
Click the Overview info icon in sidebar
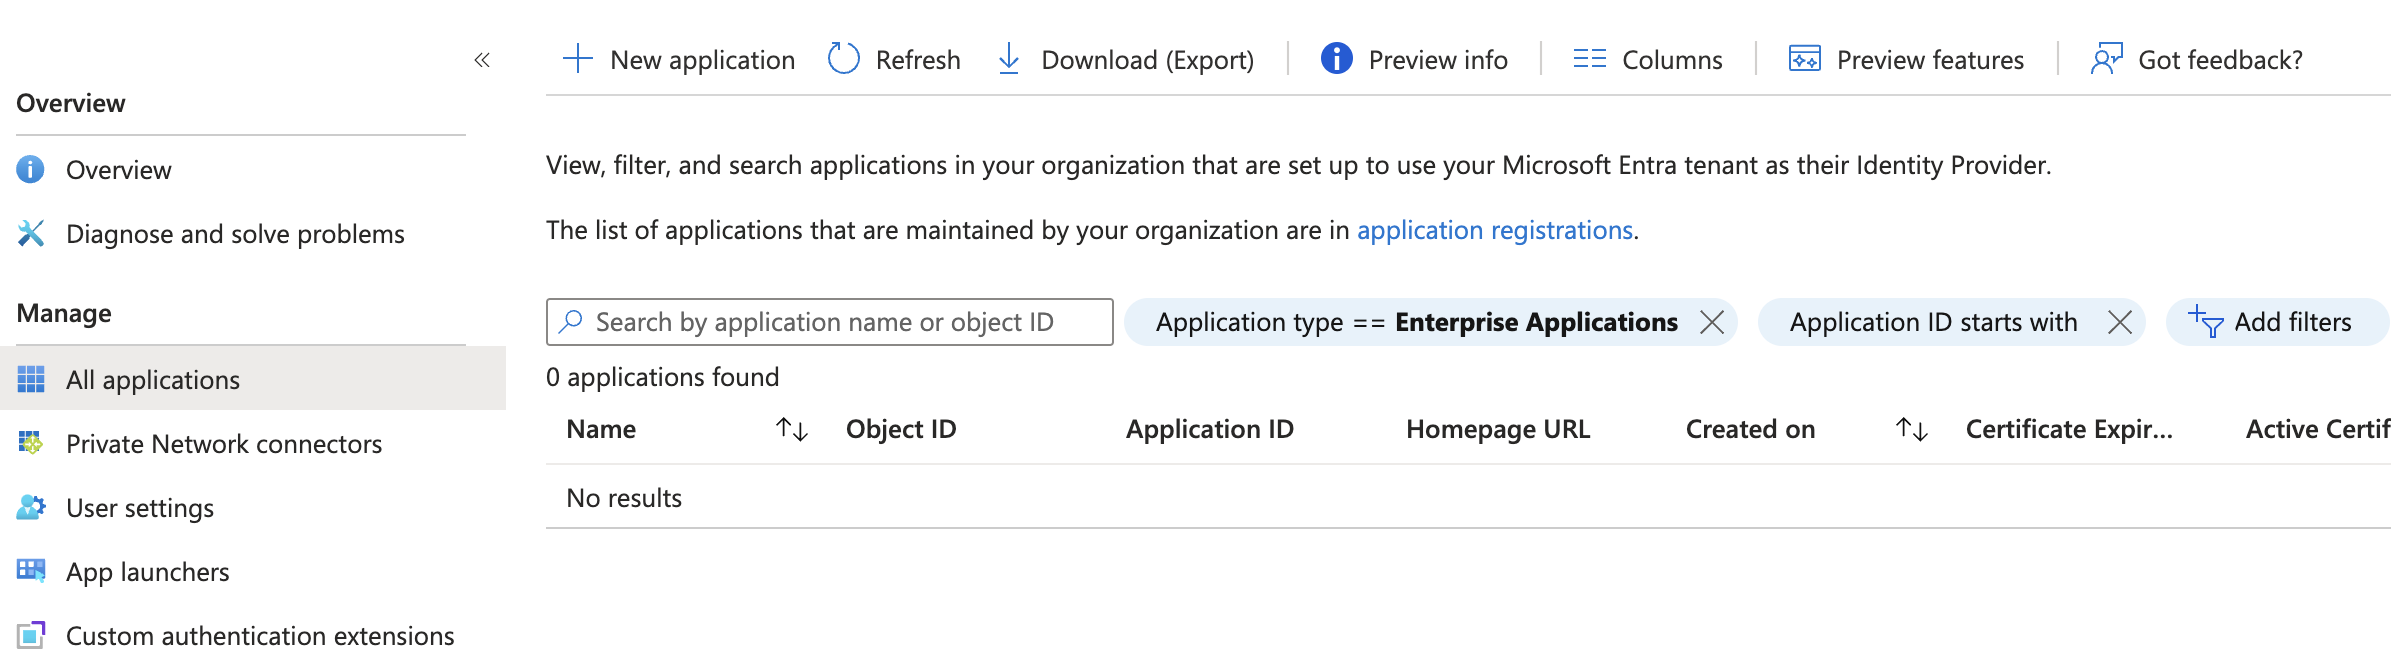coord(31,170)
